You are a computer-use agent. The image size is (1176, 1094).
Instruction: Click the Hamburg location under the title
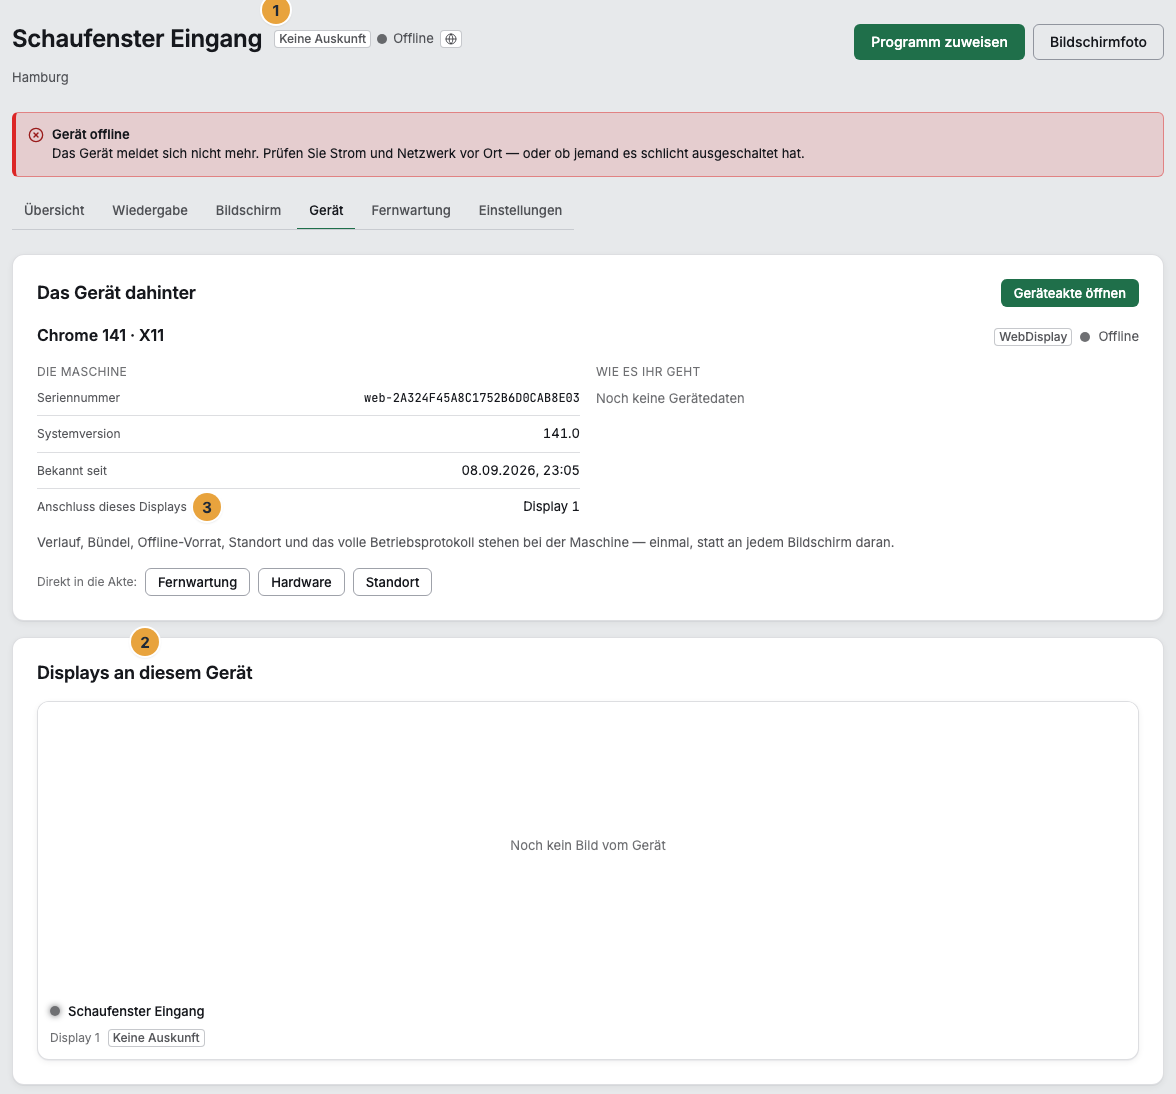pyautogui.click(x=40, y=77)
